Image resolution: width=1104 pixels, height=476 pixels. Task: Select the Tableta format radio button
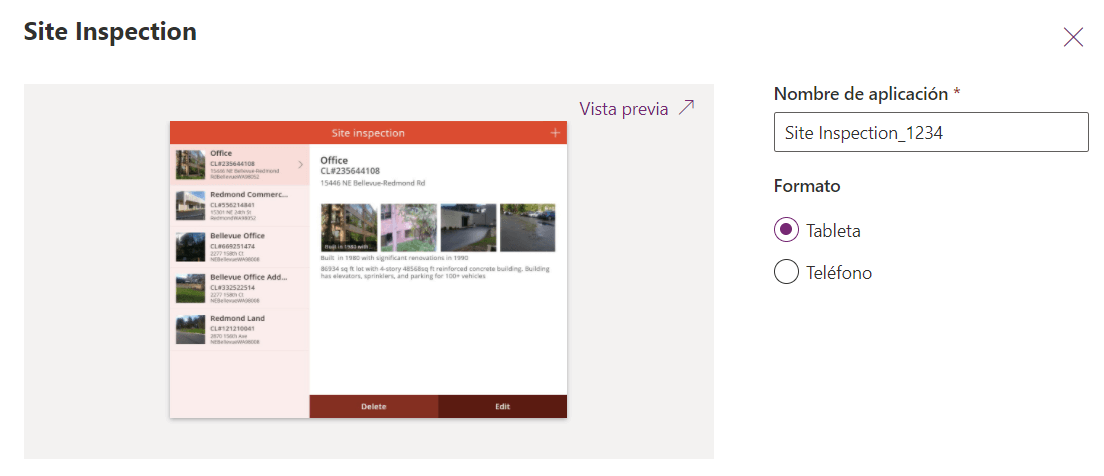click(x=786, y=230)
